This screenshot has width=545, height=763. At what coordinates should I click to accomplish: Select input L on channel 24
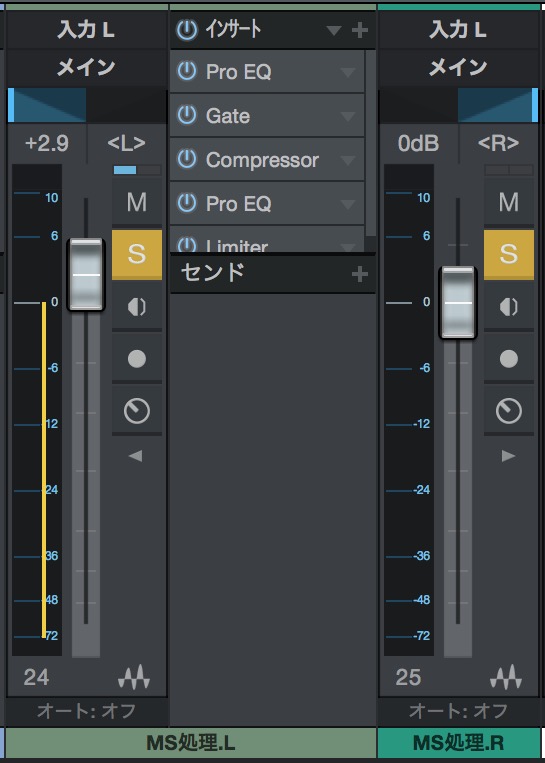pyautogui.click(x=87, y=30)
